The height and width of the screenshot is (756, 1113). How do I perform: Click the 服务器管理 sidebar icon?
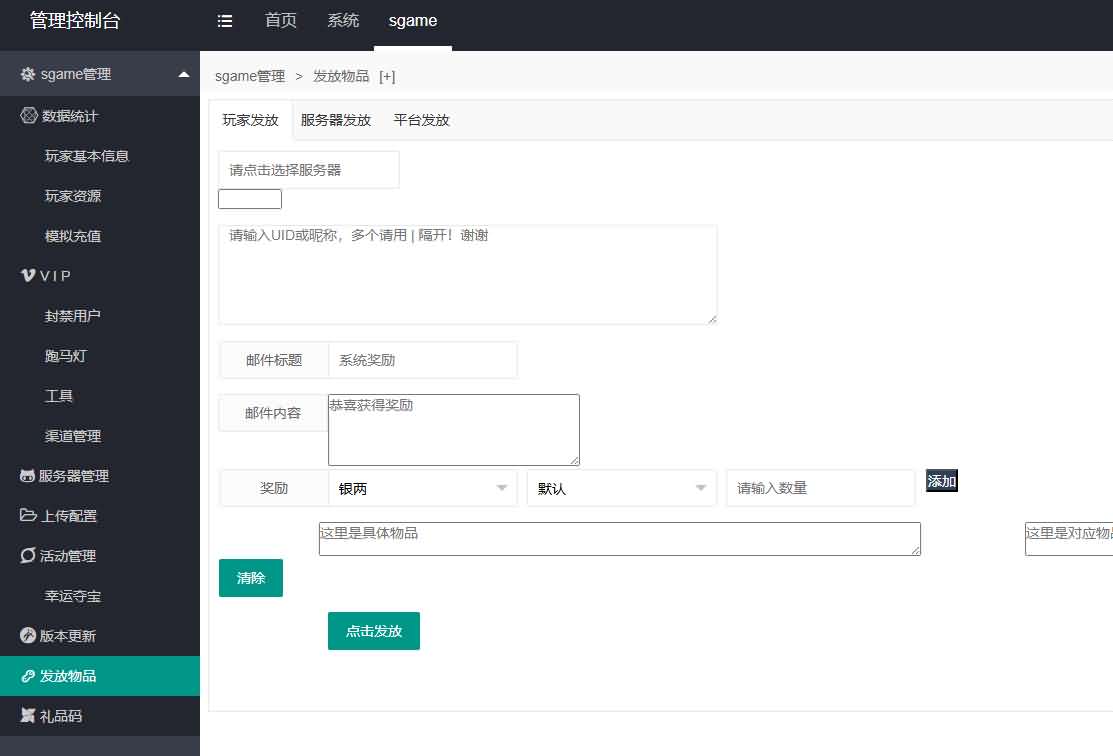[26, 476]
